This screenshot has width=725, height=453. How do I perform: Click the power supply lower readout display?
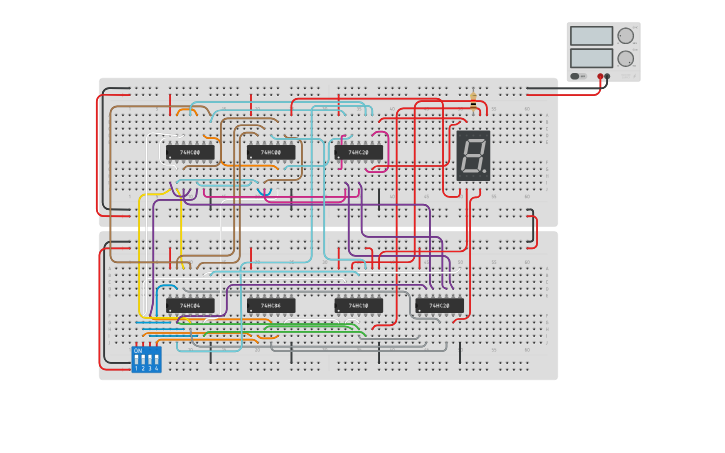tap(591, 59)
